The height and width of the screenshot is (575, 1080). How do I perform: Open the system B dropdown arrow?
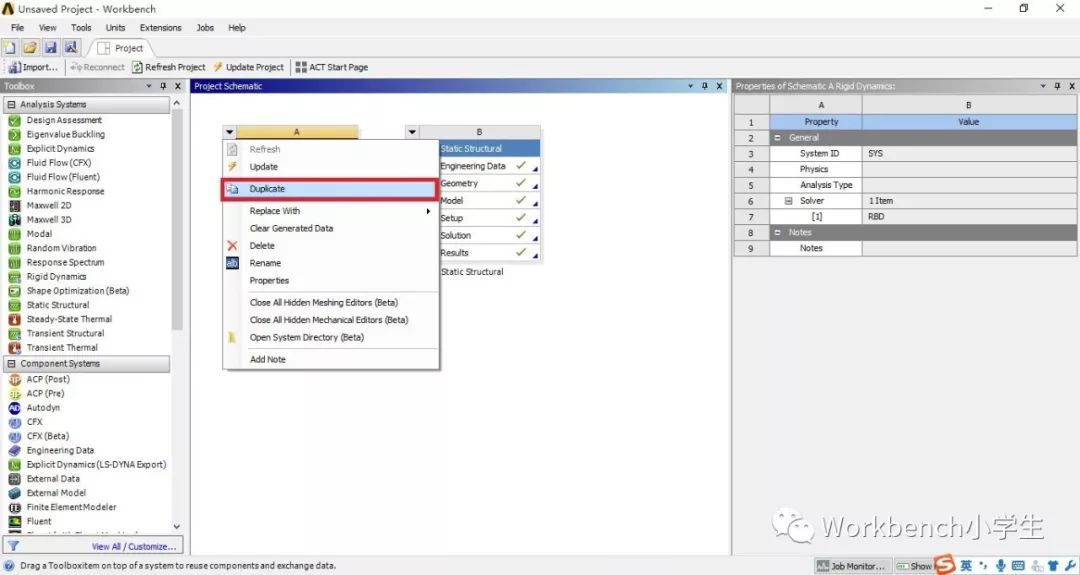(x=412, y=132)
